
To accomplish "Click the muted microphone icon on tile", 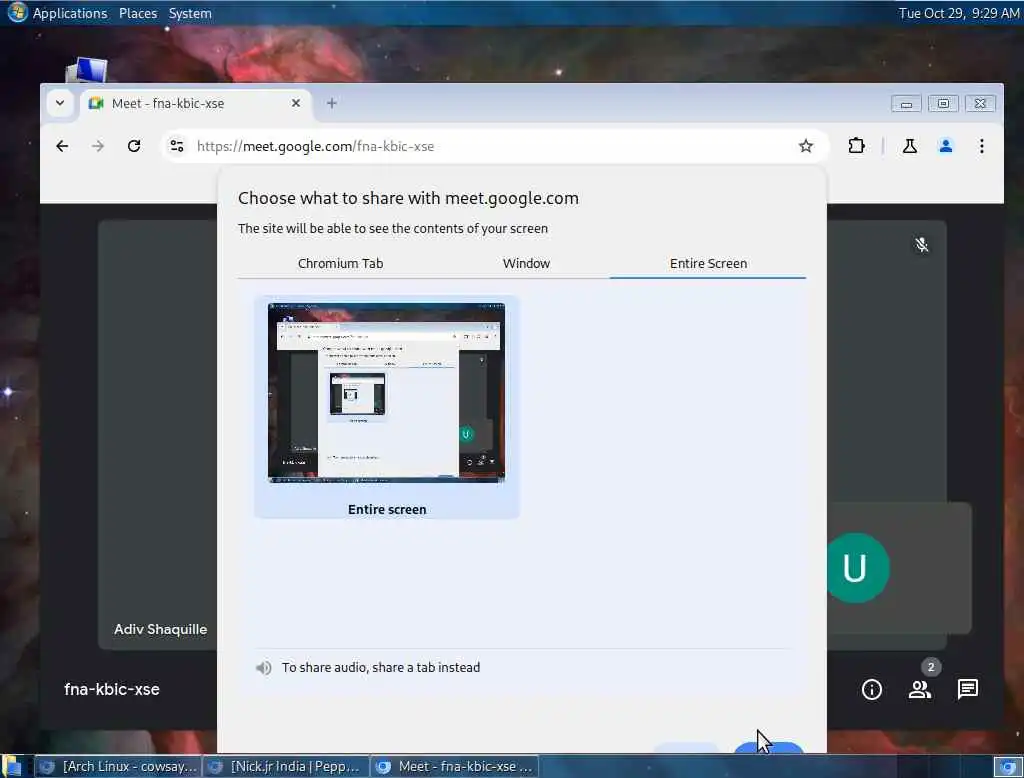I will [921, 245].
